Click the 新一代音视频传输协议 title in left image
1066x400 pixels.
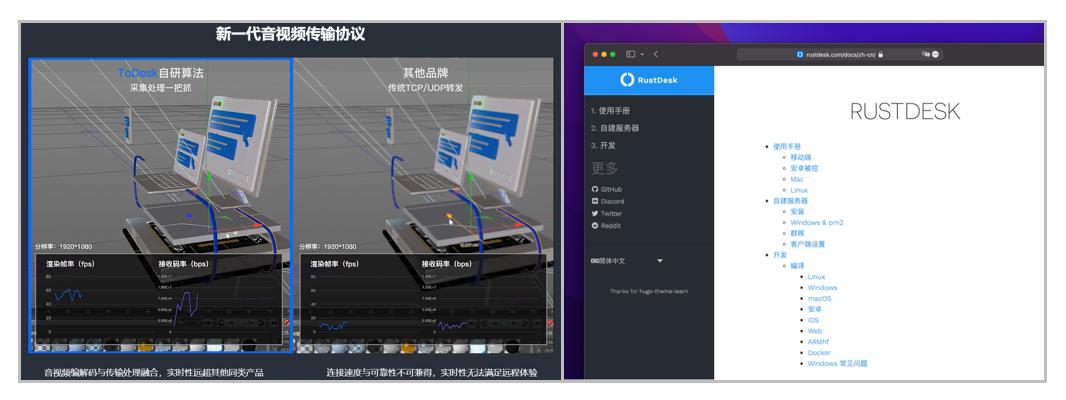[x=290, y=34]
